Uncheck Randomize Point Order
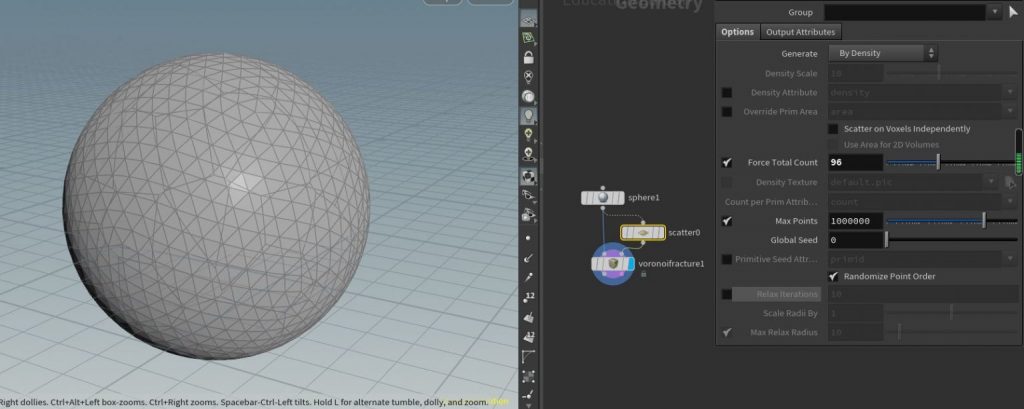Screen dimensions: 1024x409 click(833, 276)
